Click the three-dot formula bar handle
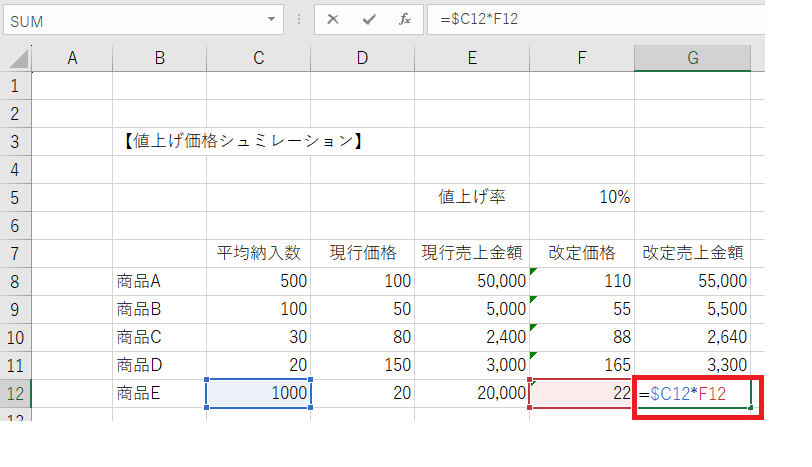The image size is (812, 467). pyautogui.click(x=299, y=20)
